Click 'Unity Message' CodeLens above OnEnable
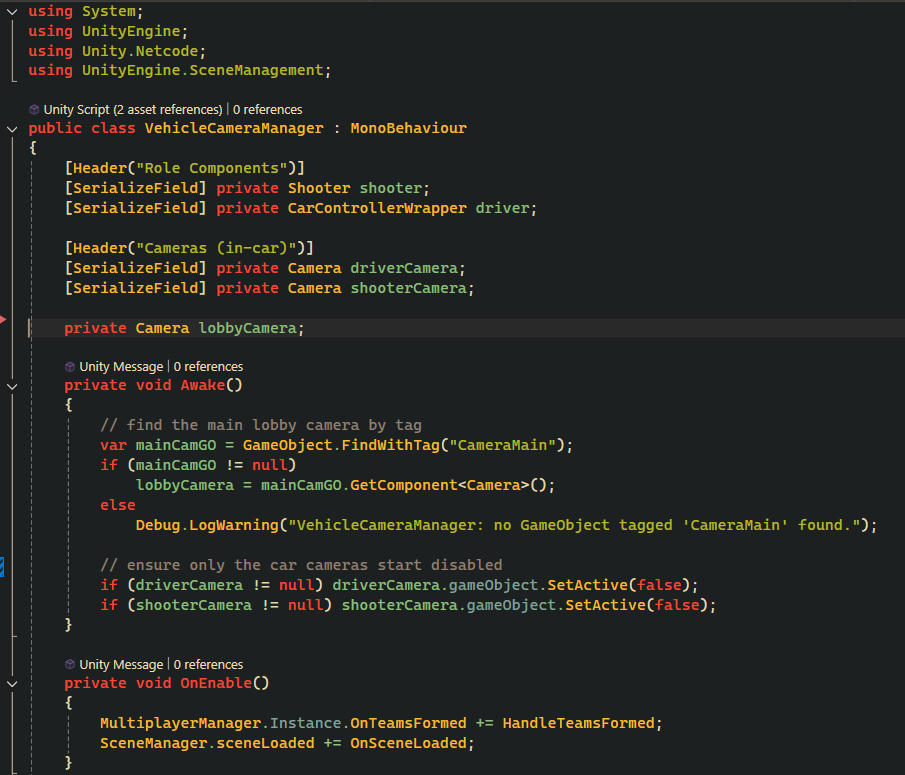 [x=121, y=665]
